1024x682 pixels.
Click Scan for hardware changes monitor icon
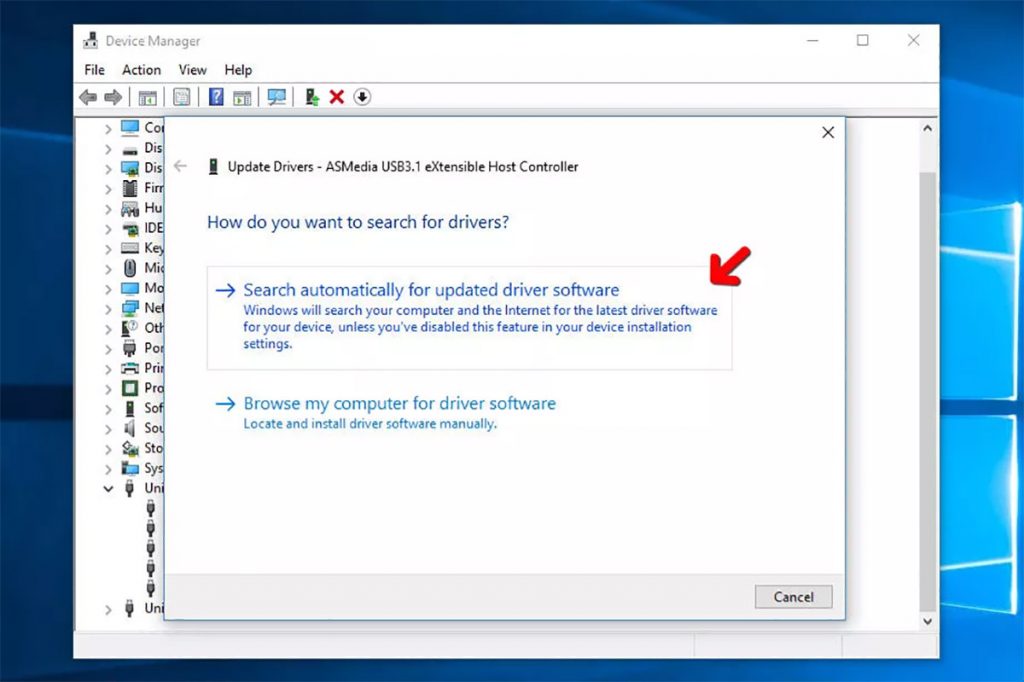(277, 97)
